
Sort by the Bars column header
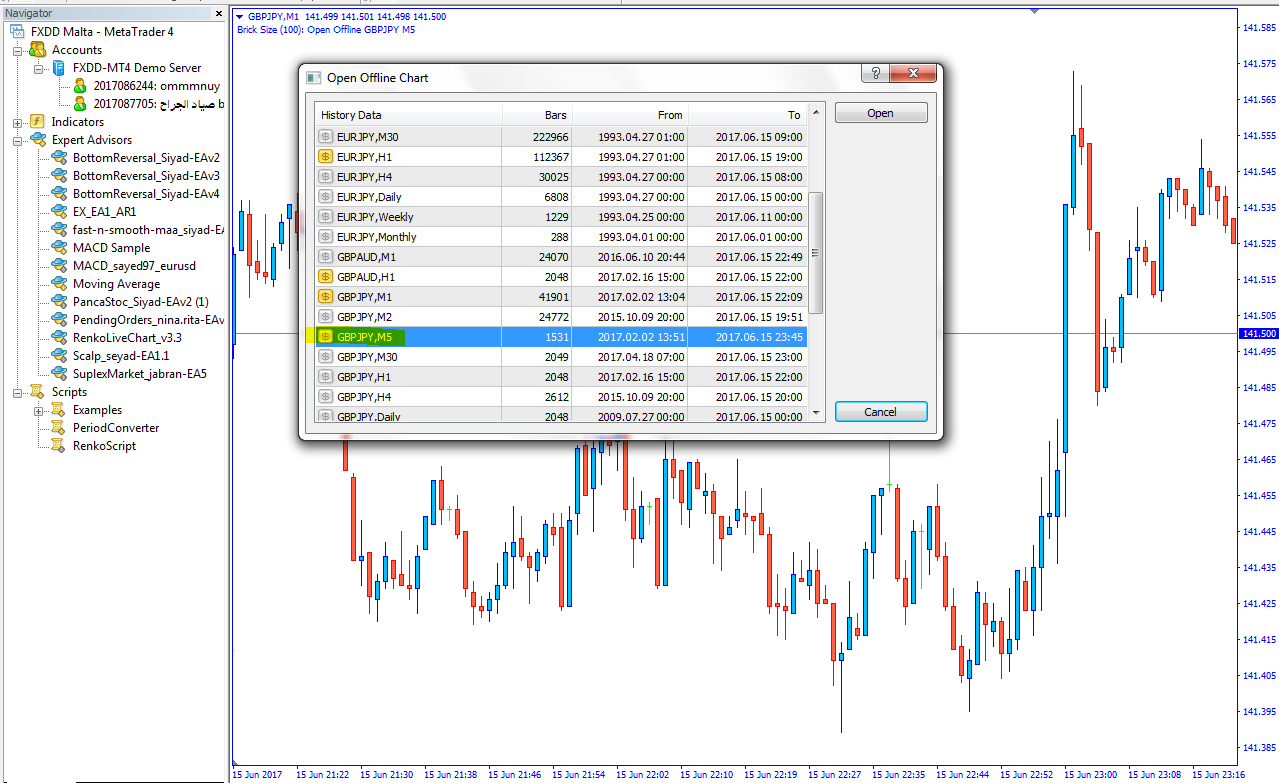(537, 115)
